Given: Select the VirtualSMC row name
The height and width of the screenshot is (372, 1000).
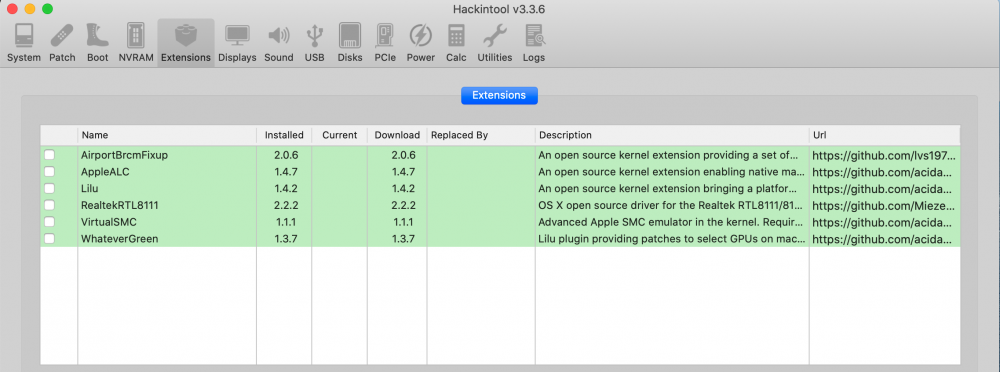Looking at the screenshot, I should [109, 222].
